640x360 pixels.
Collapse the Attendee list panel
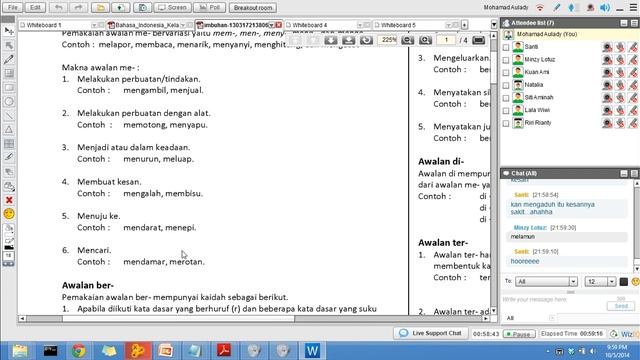click(624, 23)
